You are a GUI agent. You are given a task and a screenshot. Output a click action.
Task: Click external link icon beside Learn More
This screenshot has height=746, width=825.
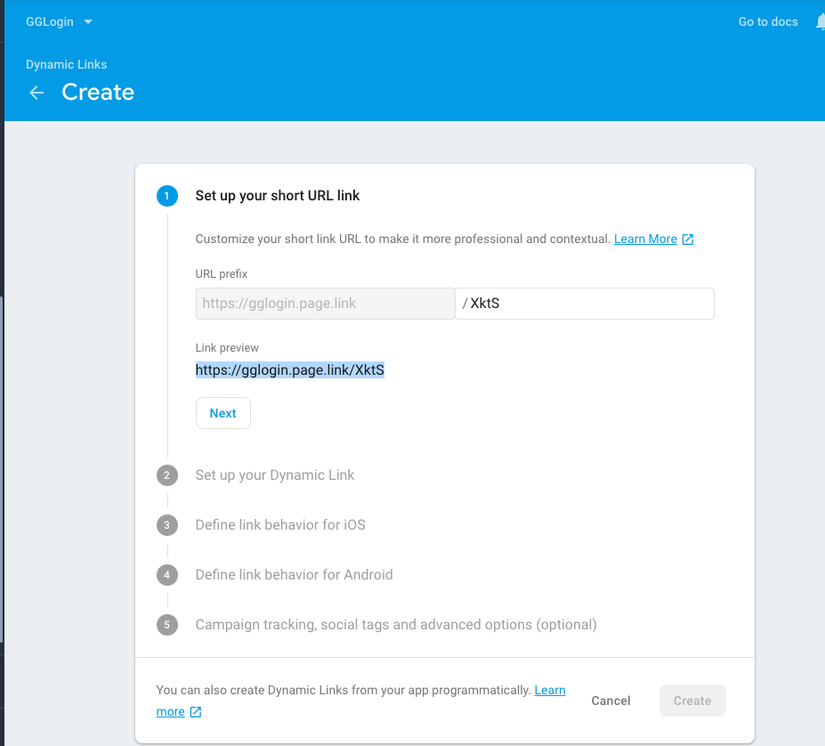(688, 240)
